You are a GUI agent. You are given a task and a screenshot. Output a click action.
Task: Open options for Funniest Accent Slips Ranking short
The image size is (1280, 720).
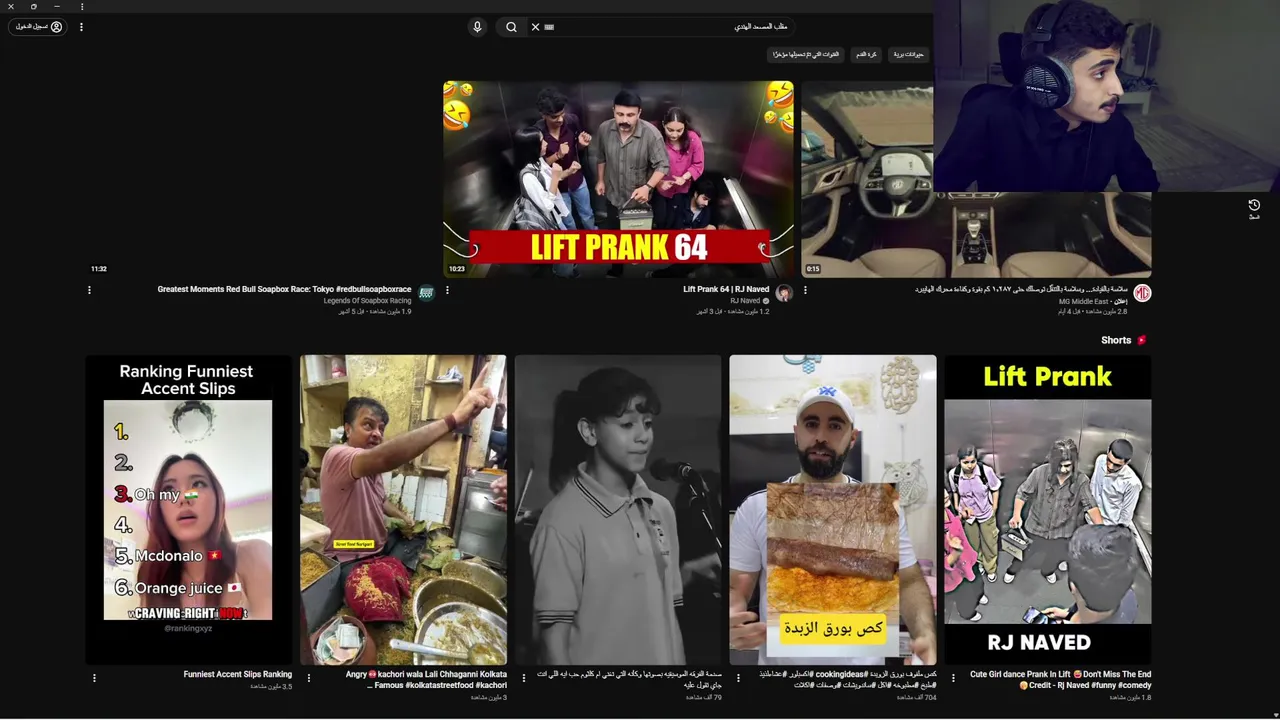94,678
